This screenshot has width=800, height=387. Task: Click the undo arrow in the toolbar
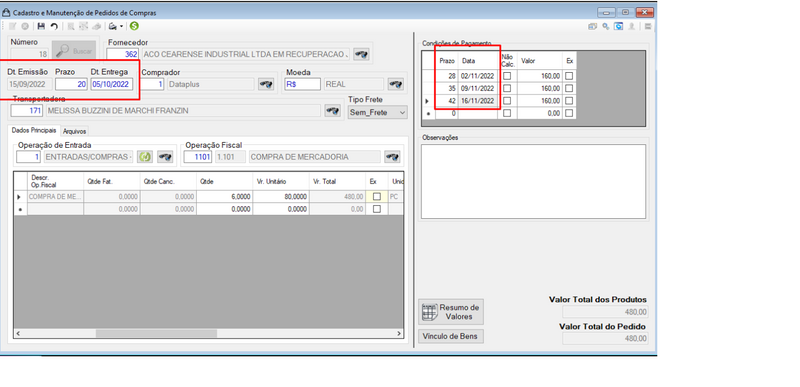click(54, 26)
